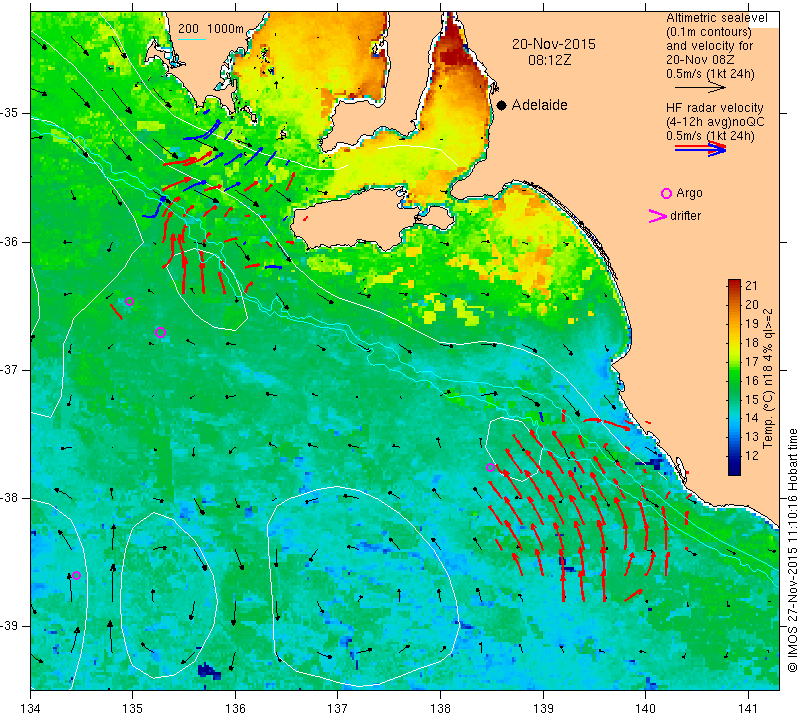
Task: Click the Argo float marker near 138.5E 37.8S
Action: point(490,467)
